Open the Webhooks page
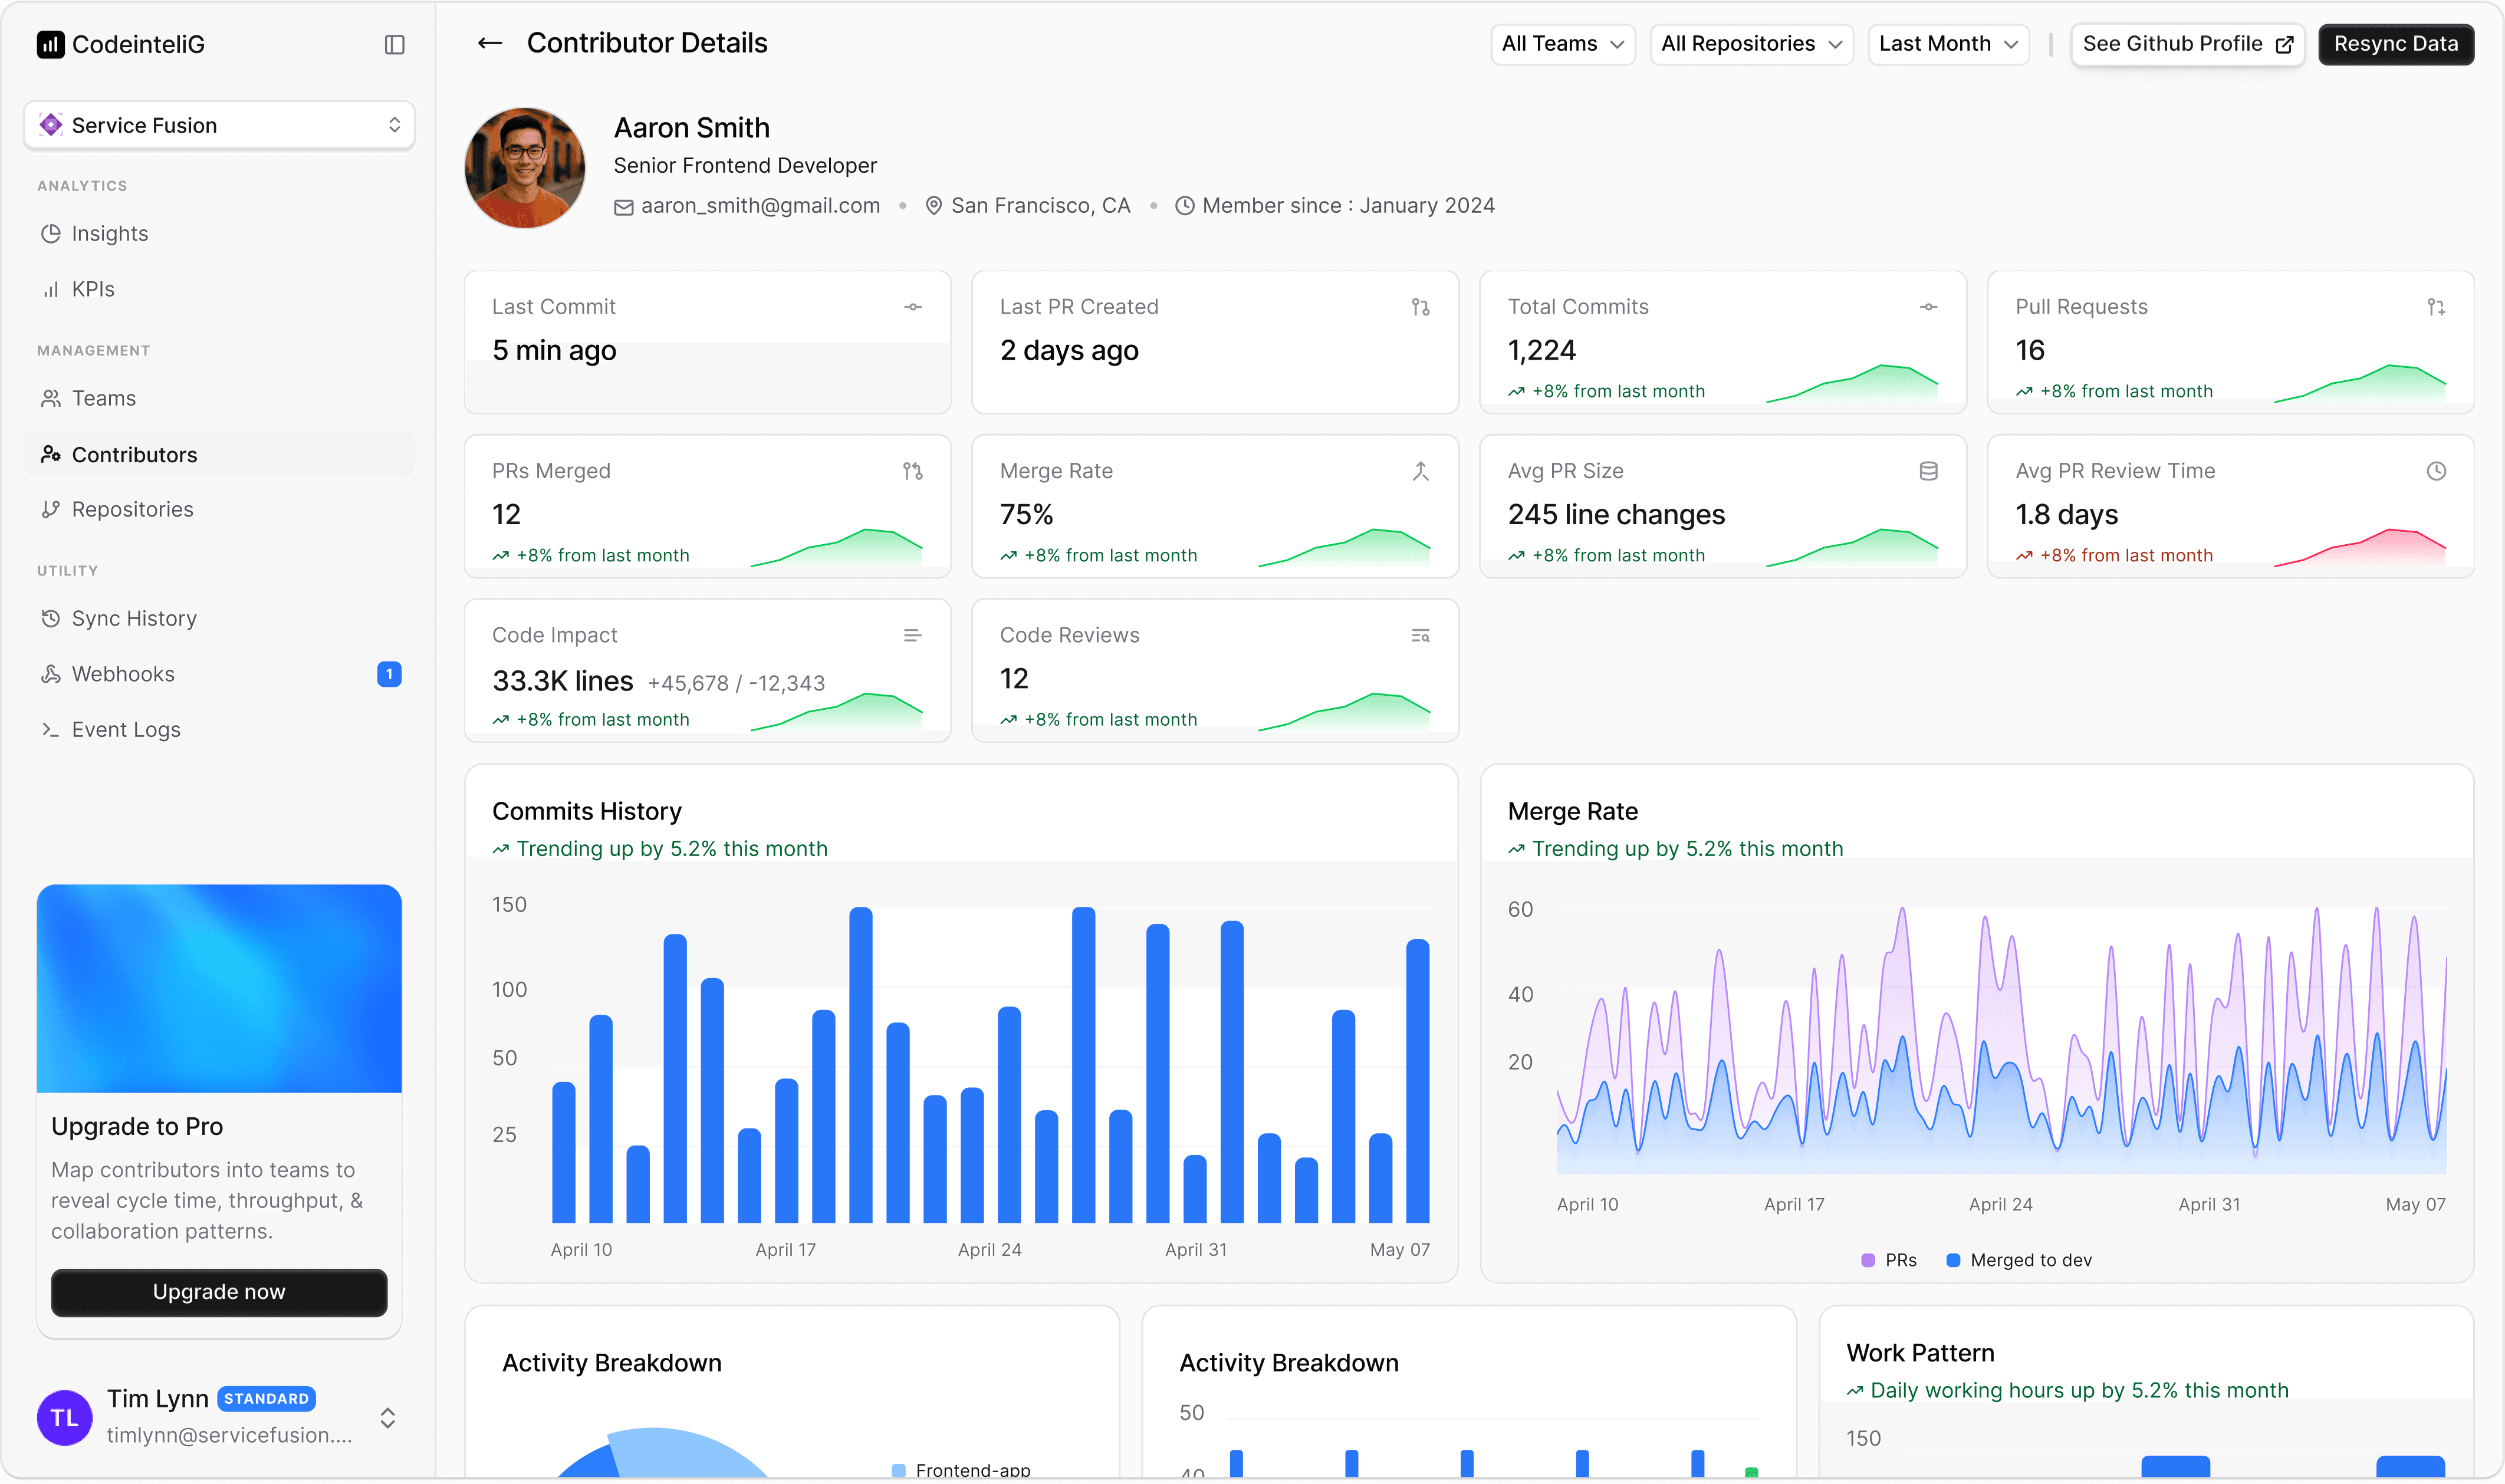 [219, 674]
